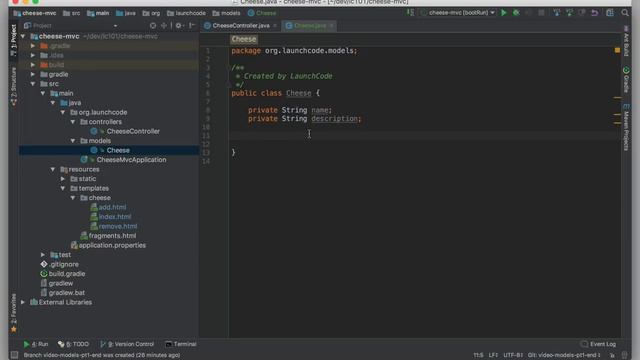This screenshot has width=640, height=360.
Task: Open the Favorites tool window
Action: tap(13, 313)
